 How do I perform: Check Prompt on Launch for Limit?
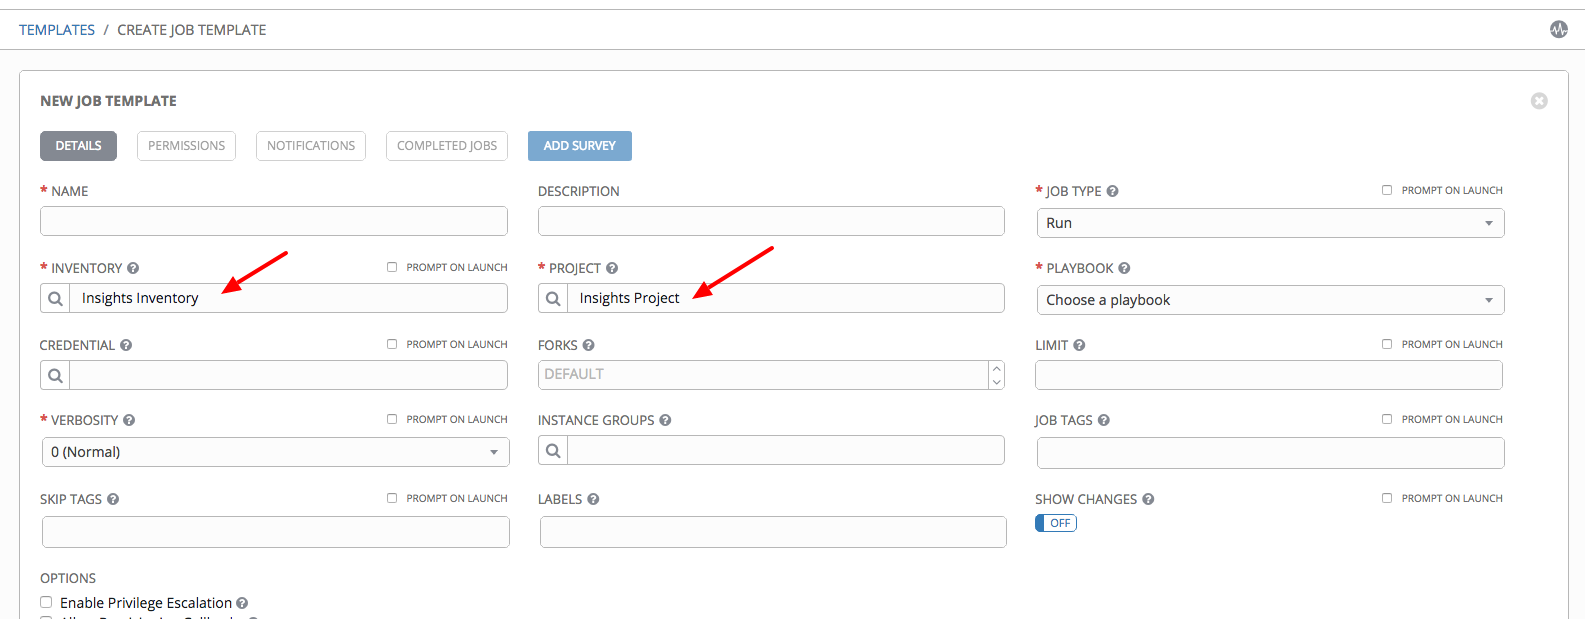pyautogui.click(x=1387, y=344)
